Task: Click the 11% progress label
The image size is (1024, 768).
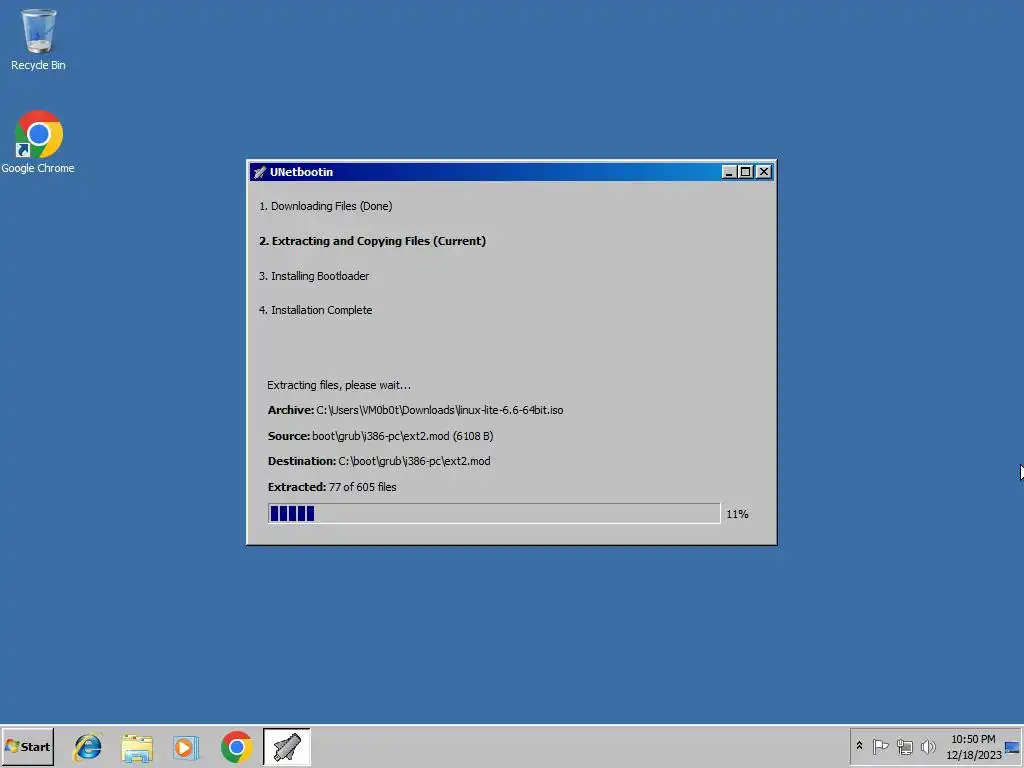Action: click(737, 514)
